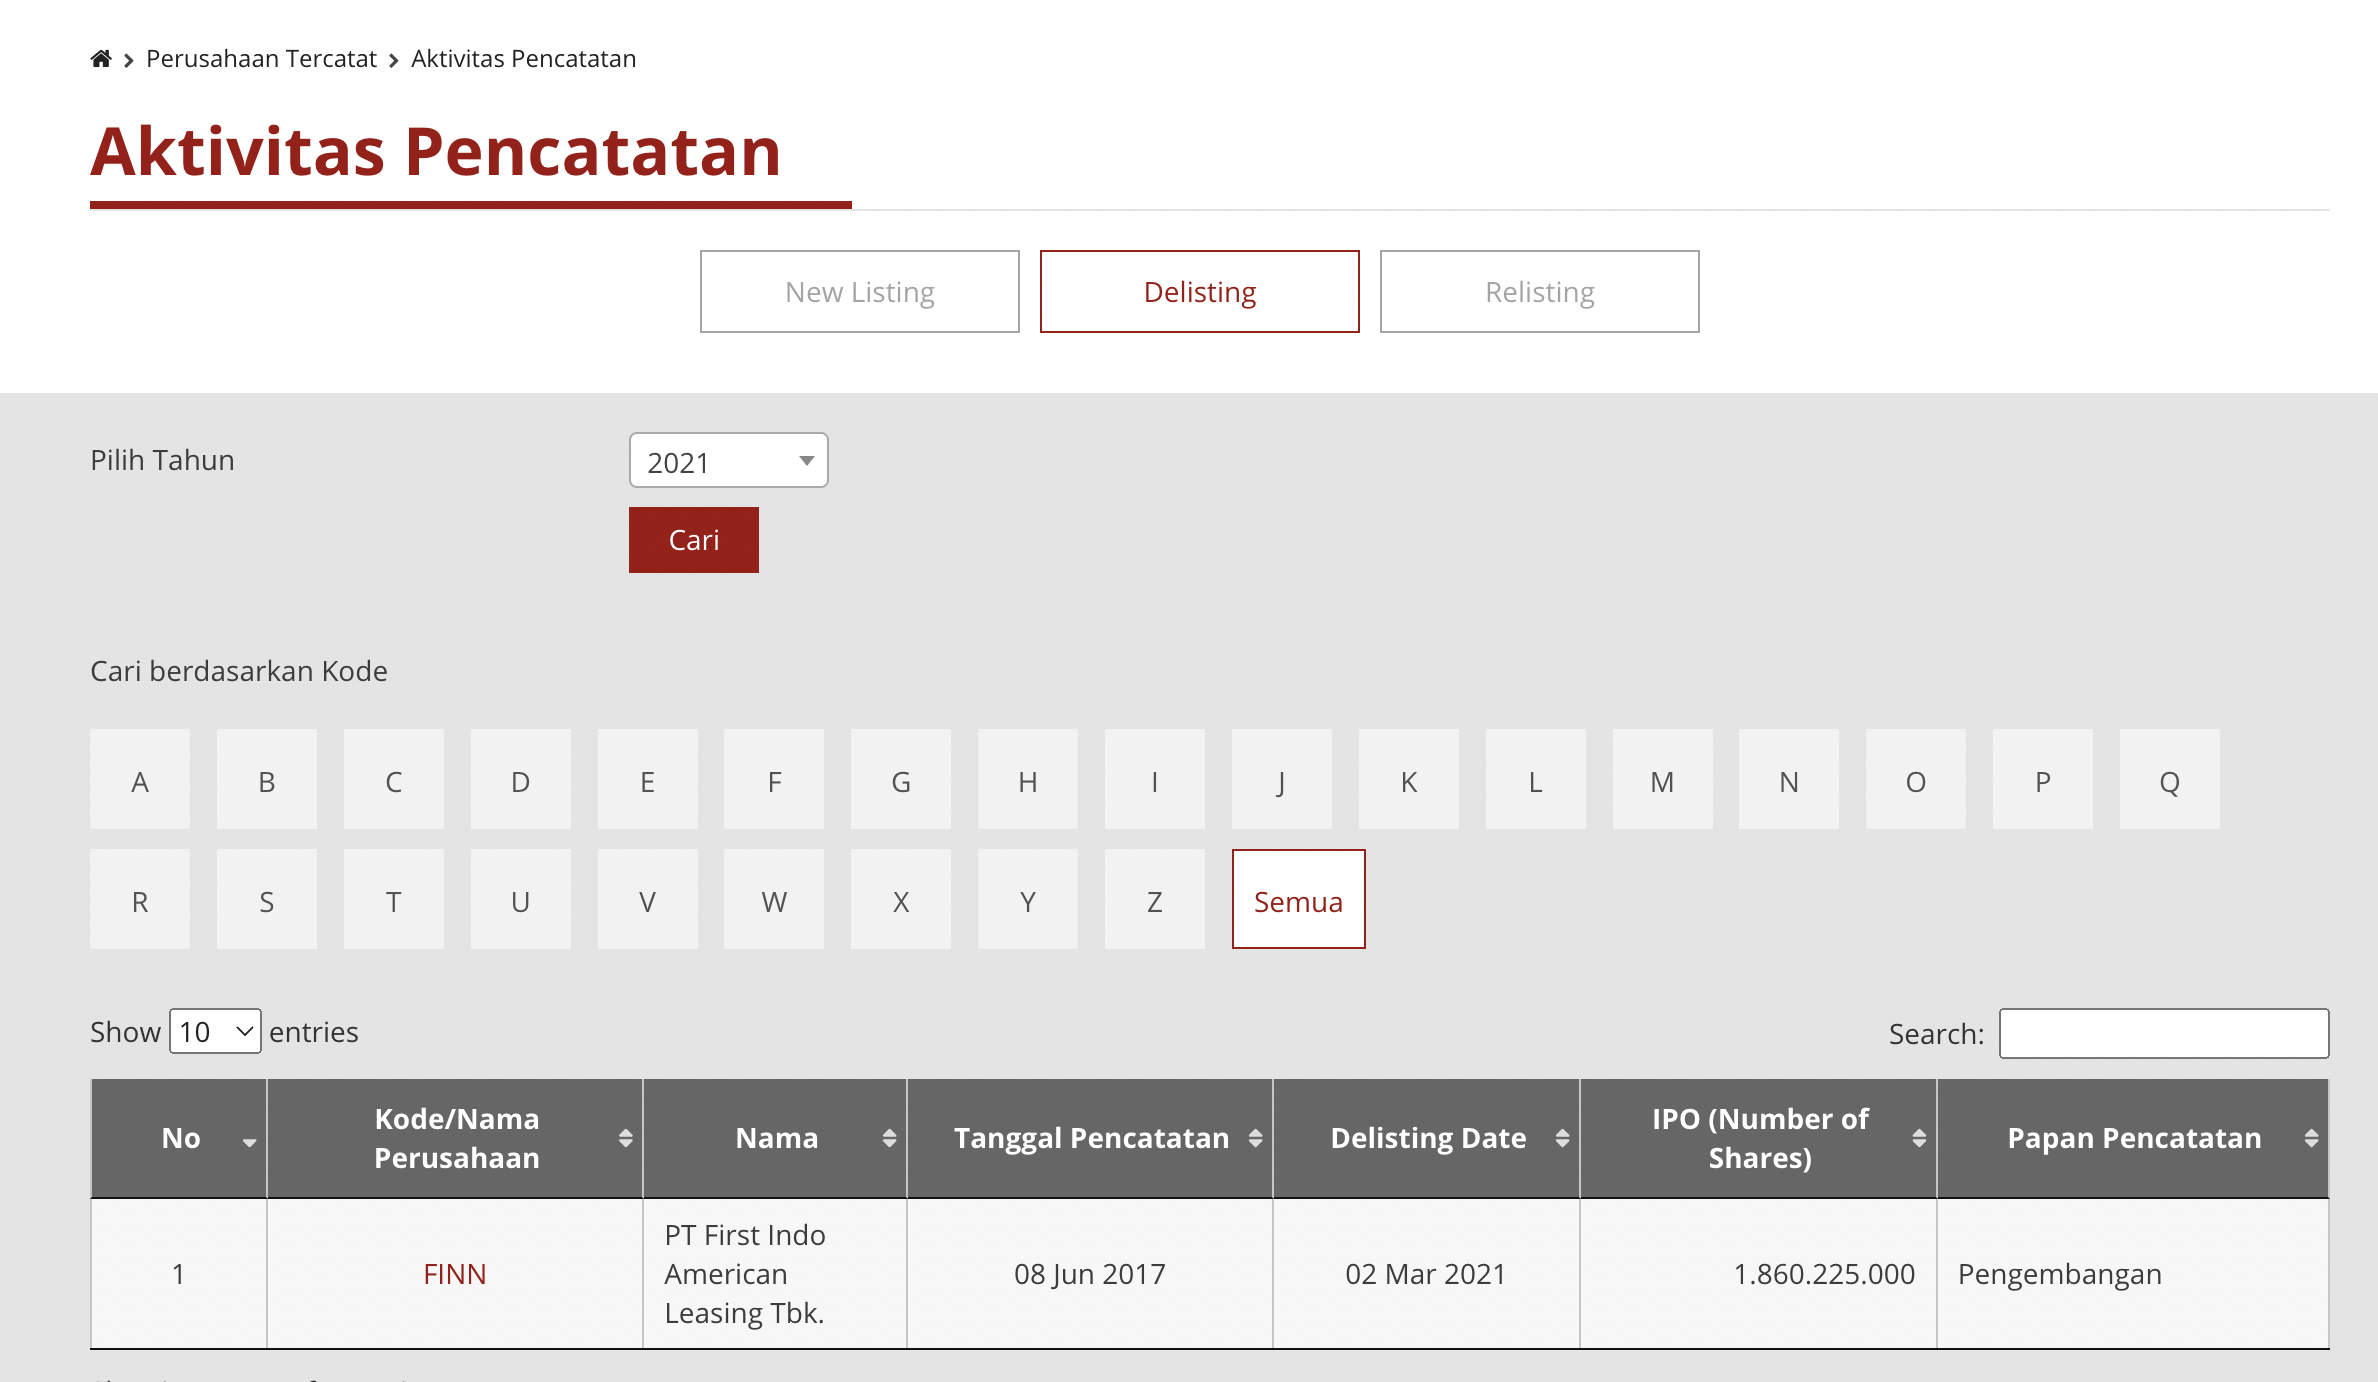The image size is (2378, 1382).
Task: Go to Perusahaan Tercatat breadcrumb link
Action: pos(261,59)
